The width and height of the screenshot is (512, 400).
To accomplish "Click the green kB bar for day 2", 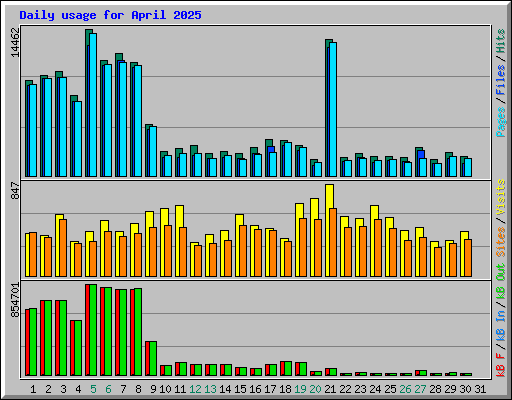I will point(48,338).
